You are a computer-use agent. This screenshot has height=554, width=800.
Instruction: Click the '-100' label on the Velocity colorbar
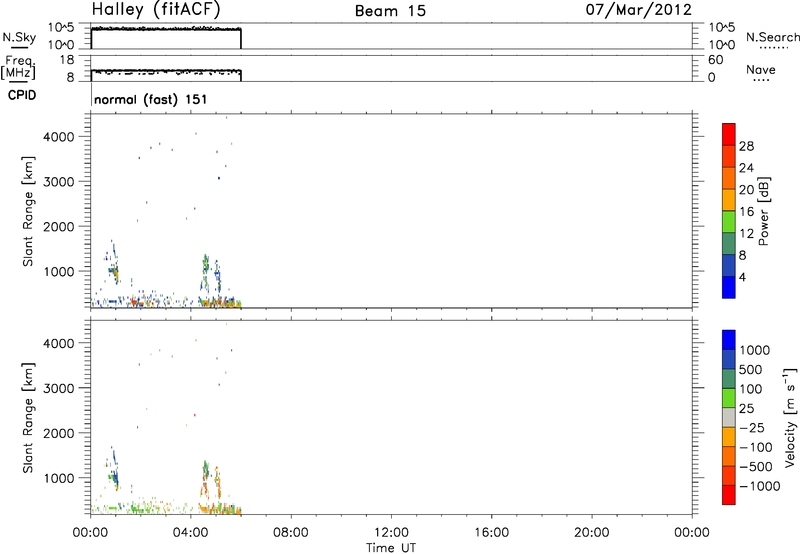tap(756, 447)
